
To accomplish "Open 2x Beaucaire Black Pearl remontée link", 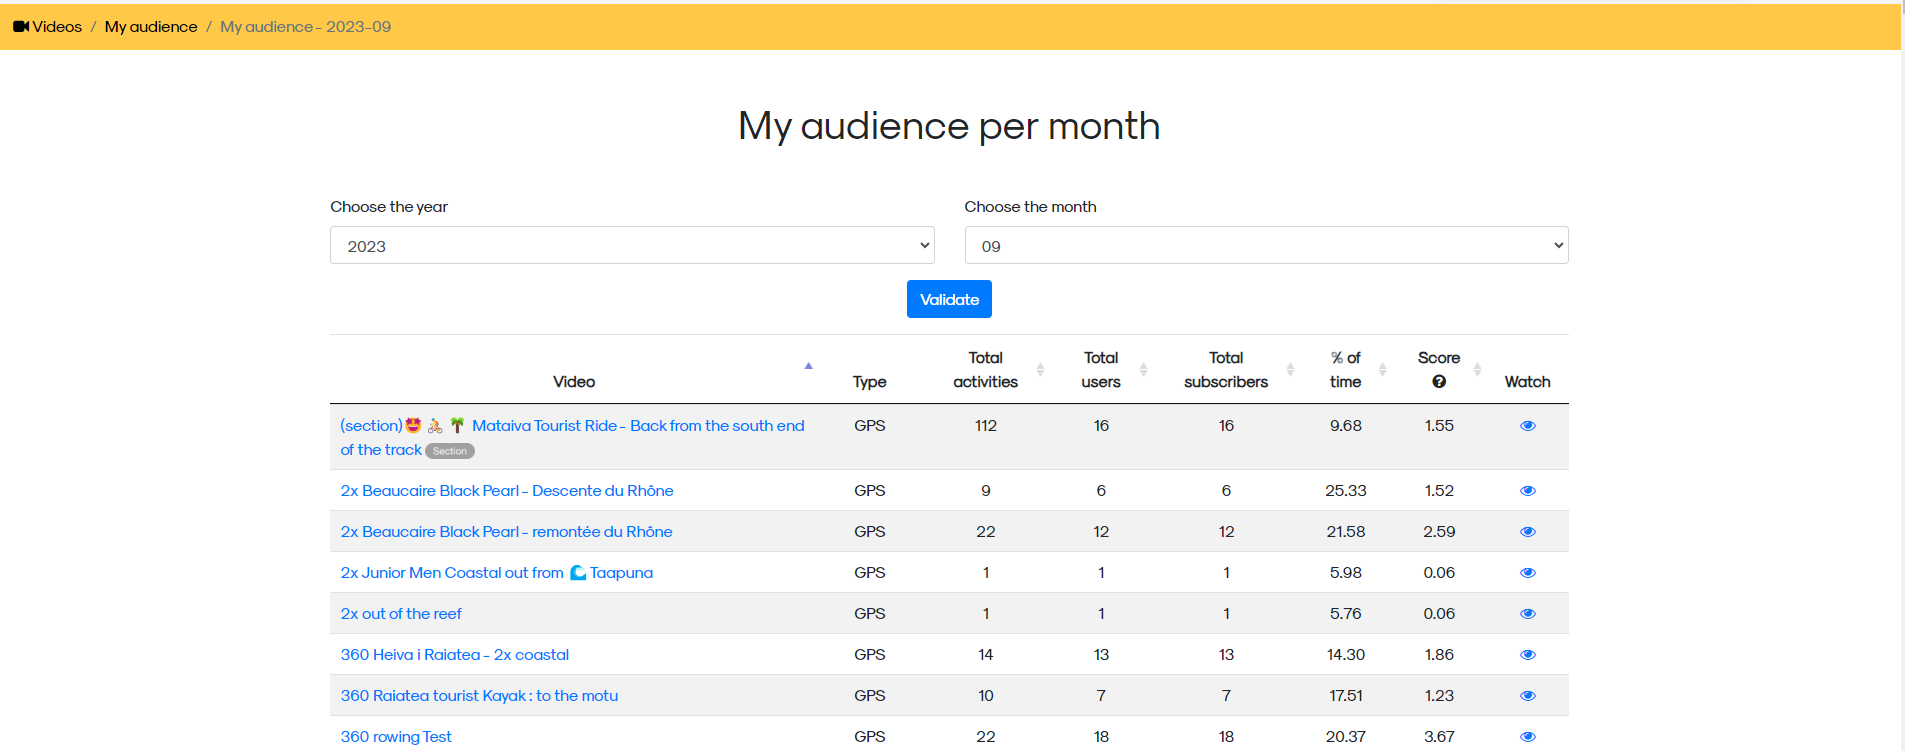I will [506, 532].
